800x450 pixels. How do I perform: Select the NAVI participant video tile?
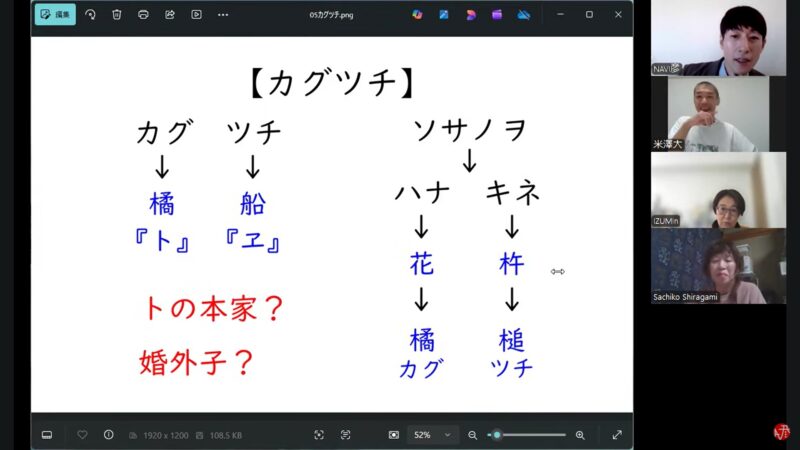(718, 38)
